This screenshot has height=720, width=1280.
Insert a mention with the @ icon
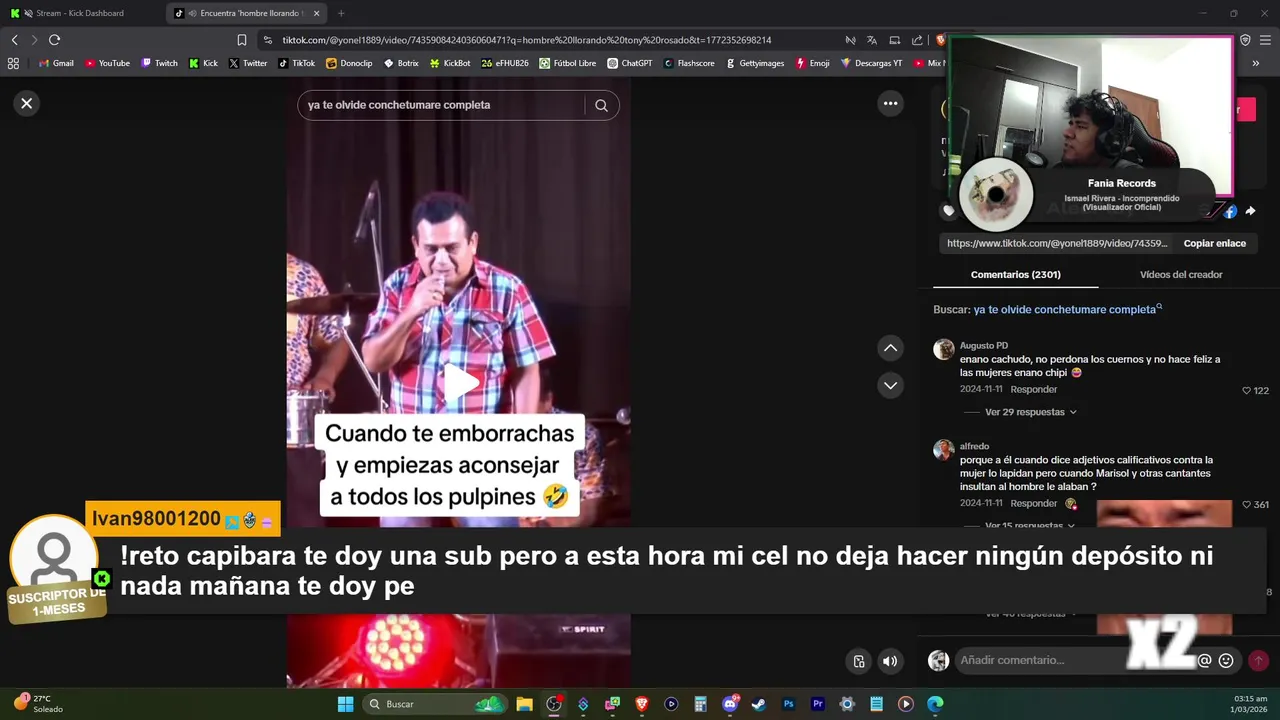pyautogui.click(x=1204, y=660)
